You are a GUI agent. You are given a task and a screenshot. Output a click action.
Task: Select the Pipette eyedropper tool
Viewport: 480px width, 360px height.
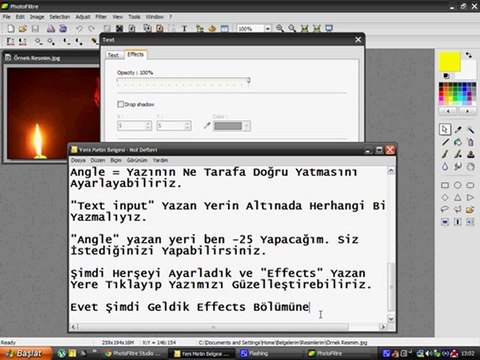pyautogui.click(x=458, y=130)
